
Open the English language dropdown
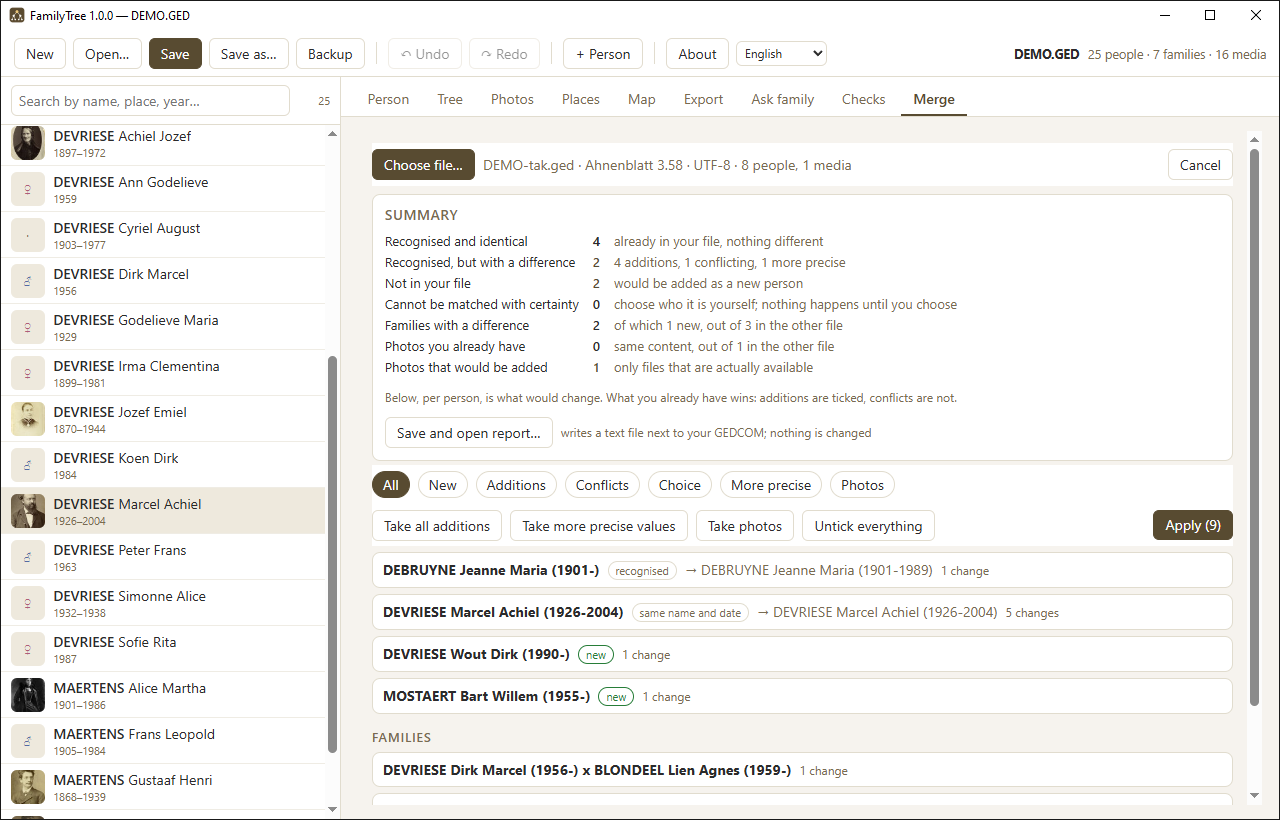(781, 54)
